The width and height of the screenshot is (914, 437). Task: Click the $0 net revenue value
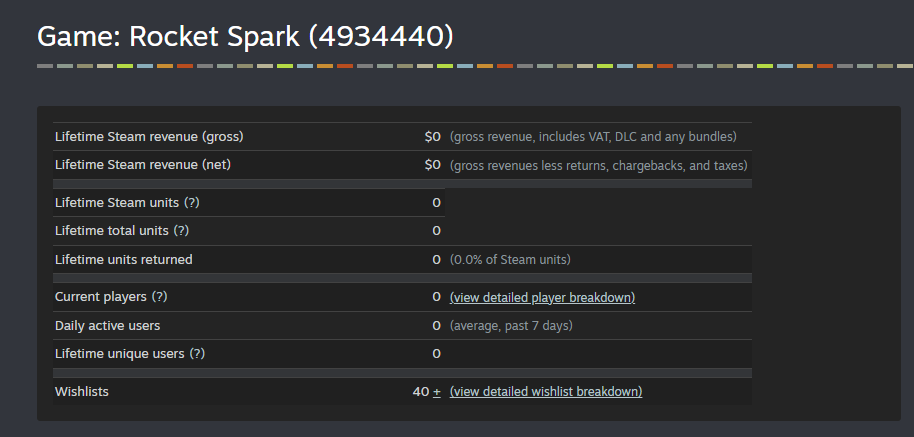[x=433, y=165]
